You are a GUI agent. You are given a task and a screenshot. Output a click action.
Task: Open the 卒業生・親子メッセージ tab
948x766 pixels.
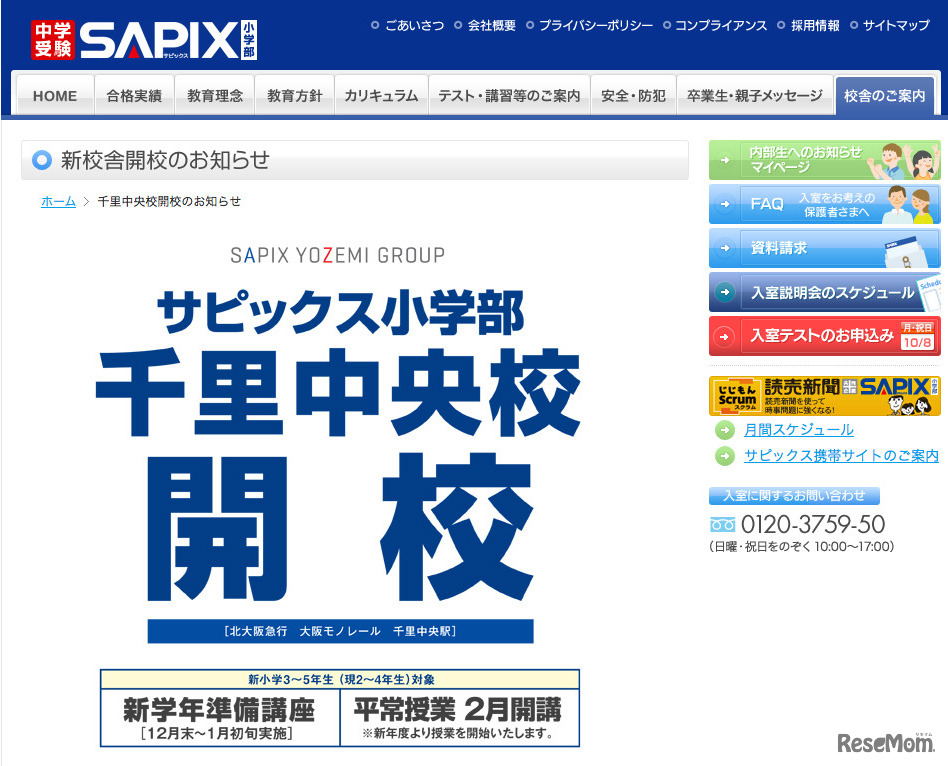coord(755,95)
